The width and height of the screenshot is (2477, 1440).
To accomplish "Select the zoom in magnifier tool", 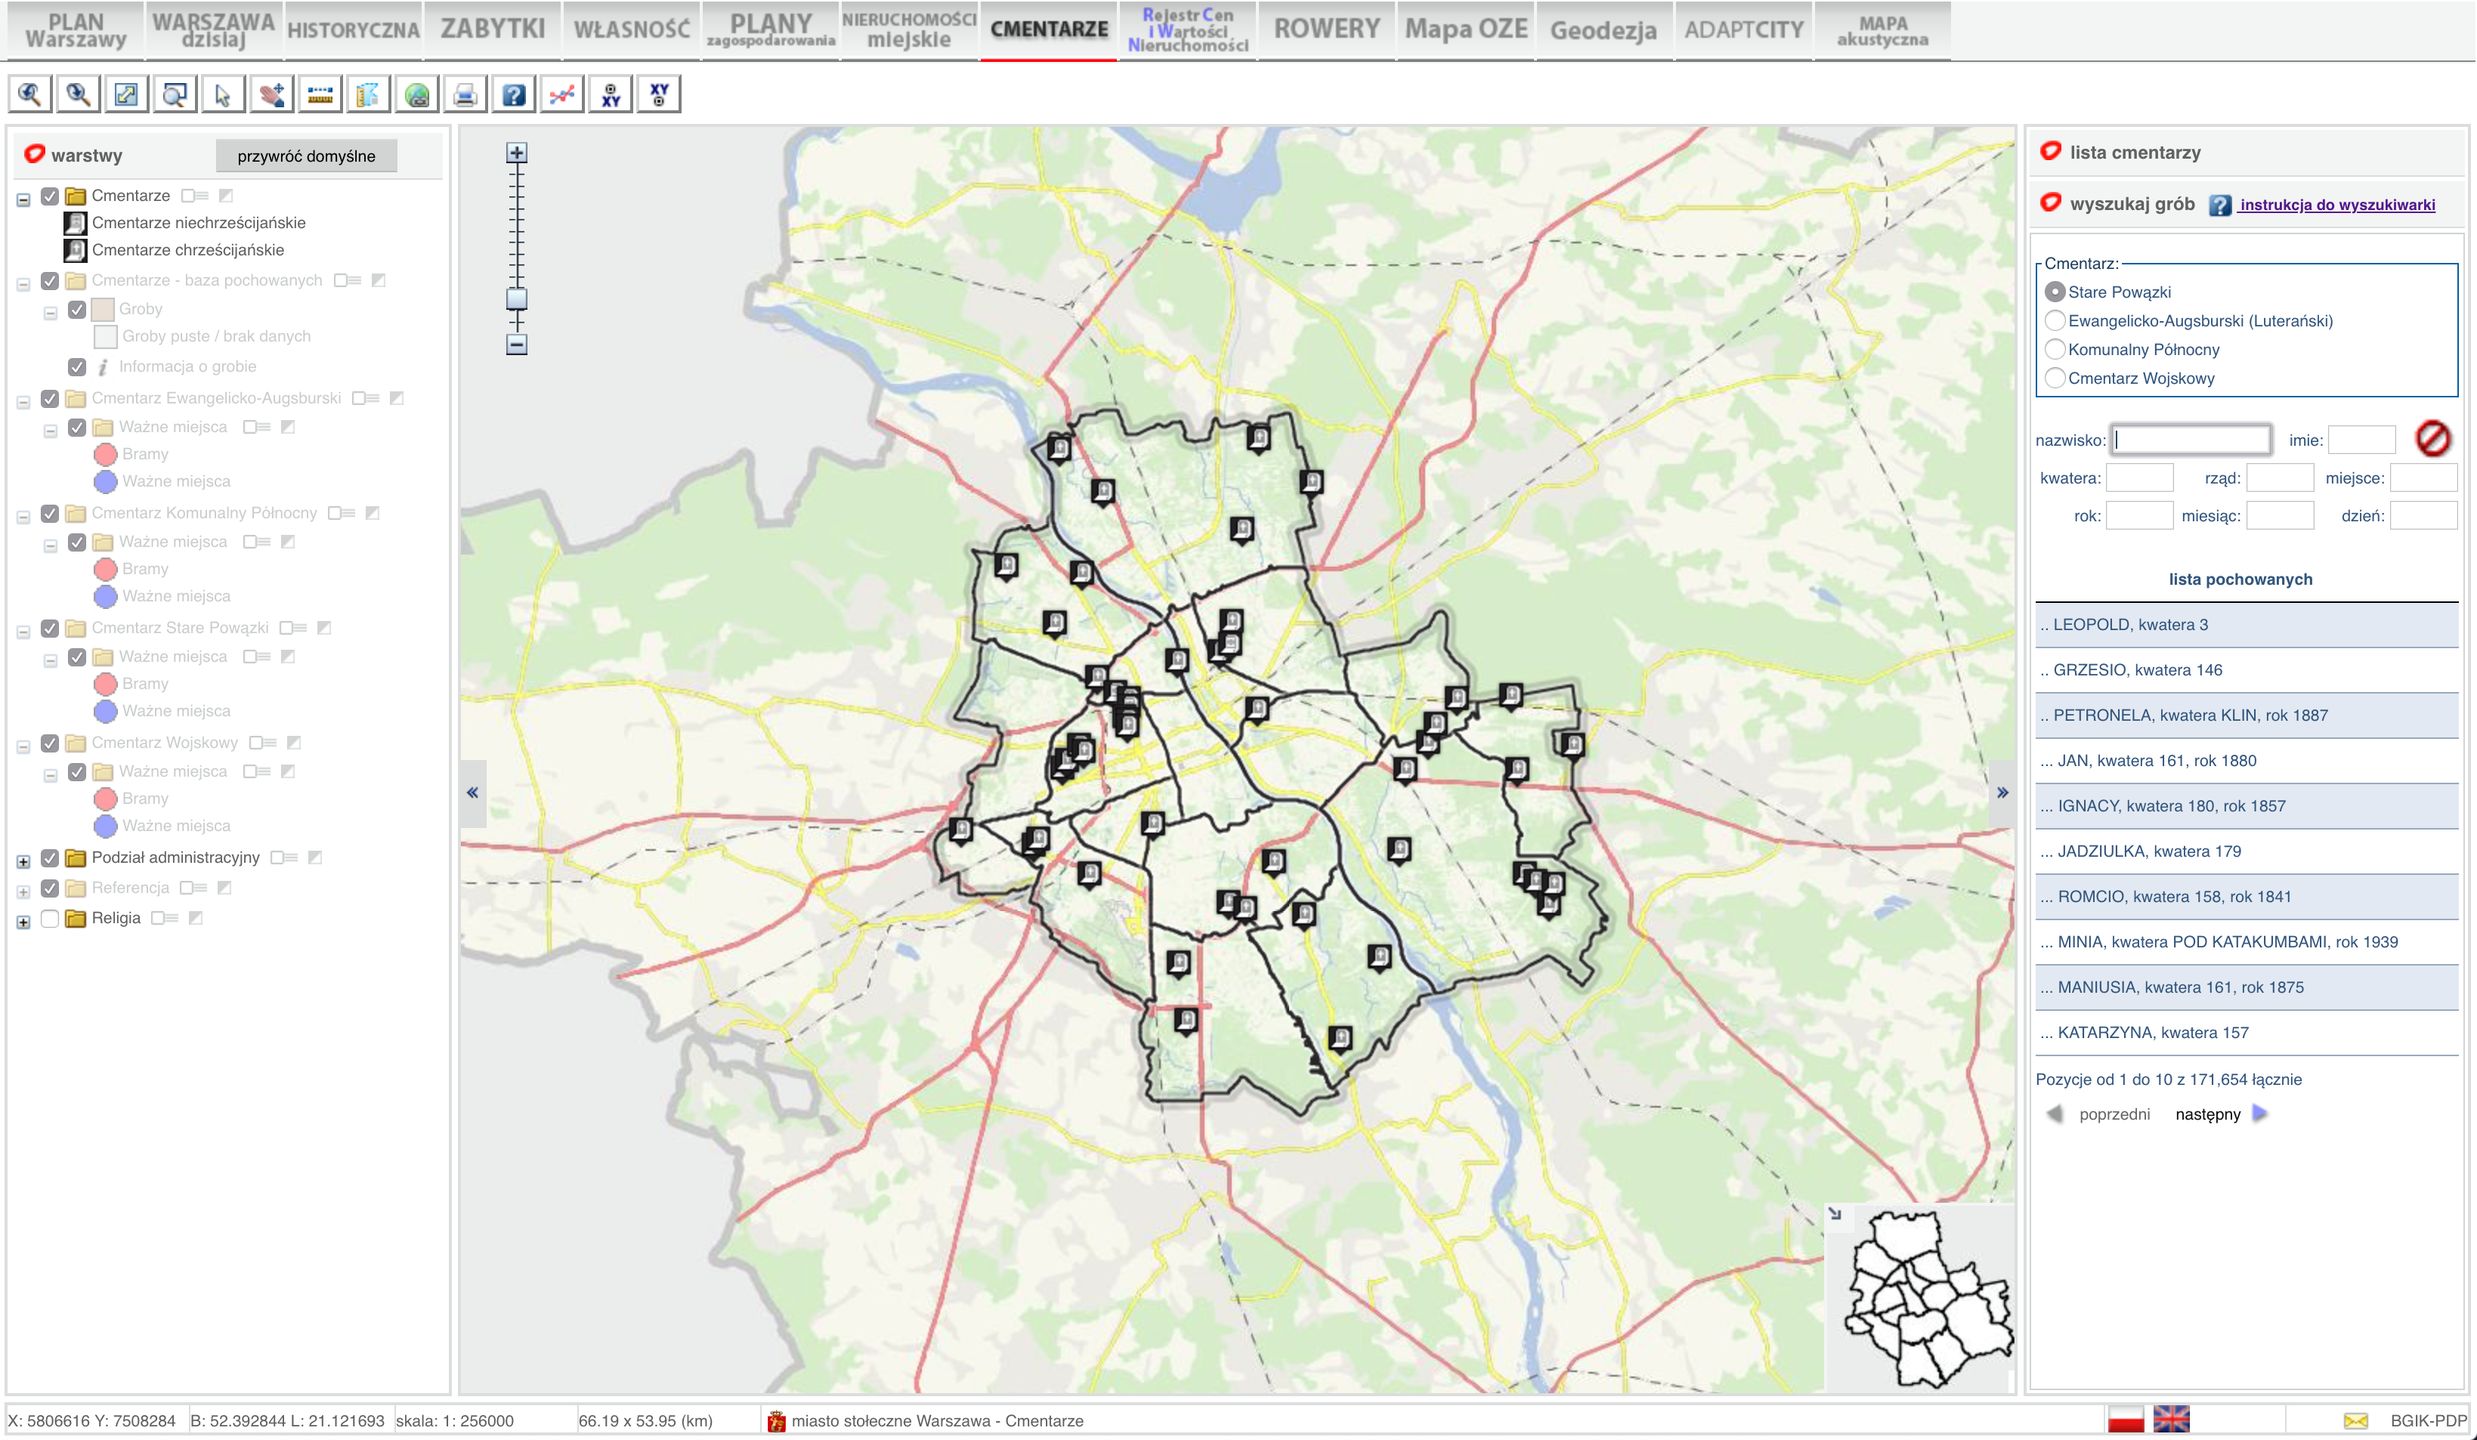I will pyautogui.click(x=30, y=95).
